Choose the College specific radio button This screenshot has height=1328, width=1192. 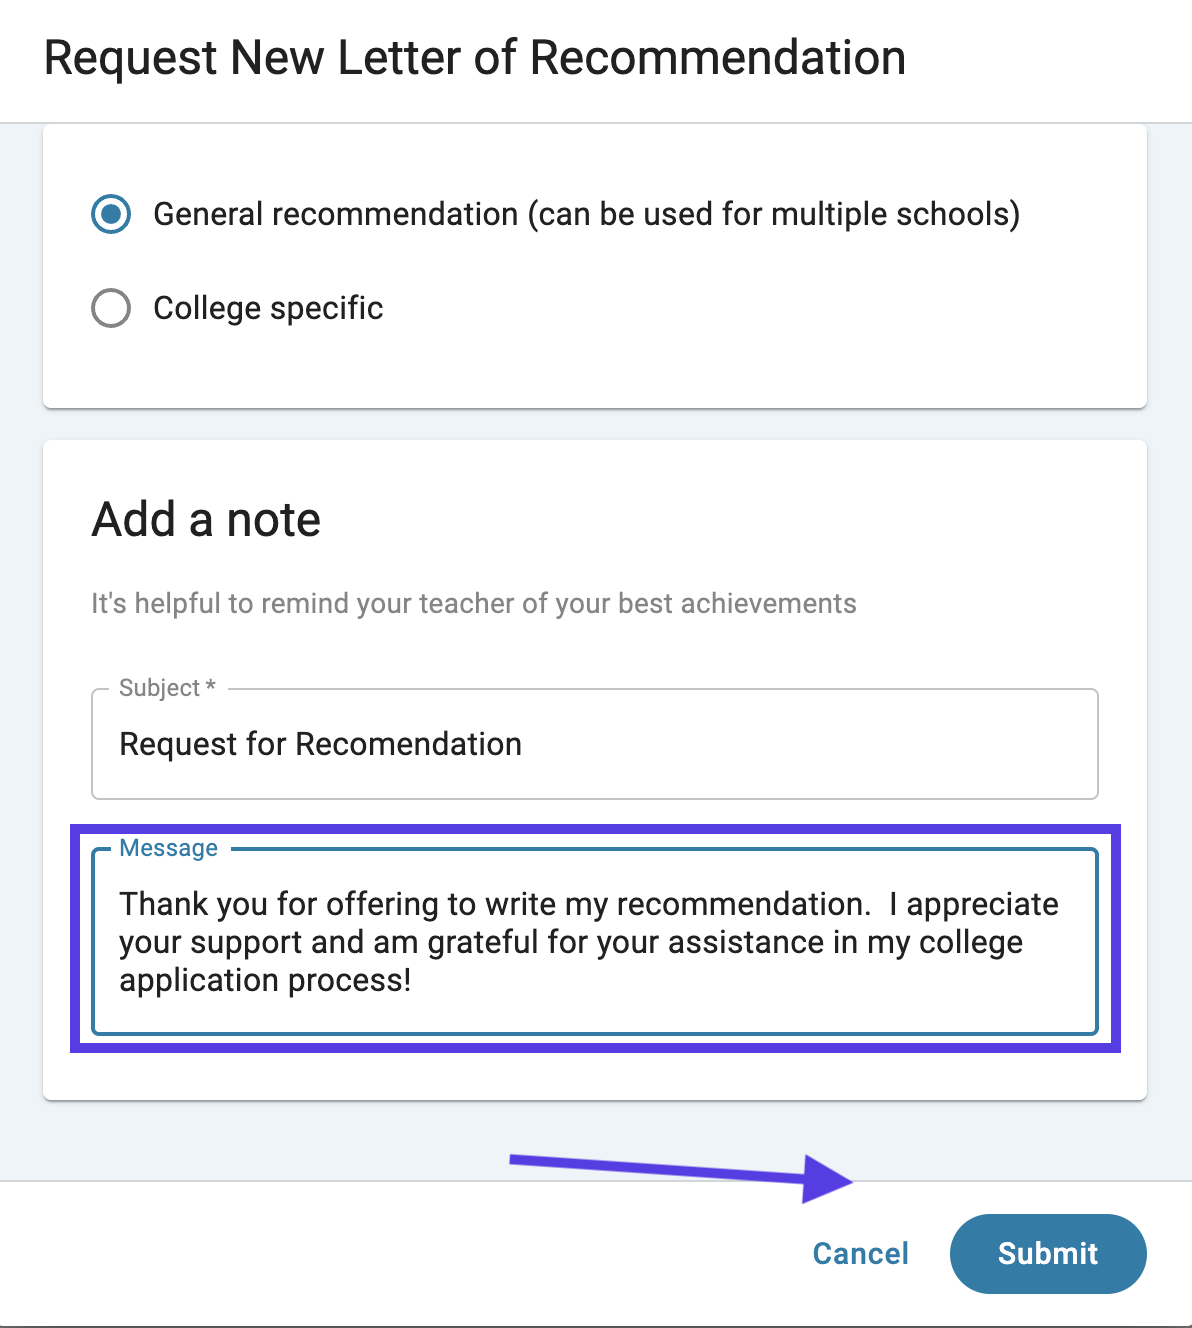pyautogui.click(x=111, y=308)
